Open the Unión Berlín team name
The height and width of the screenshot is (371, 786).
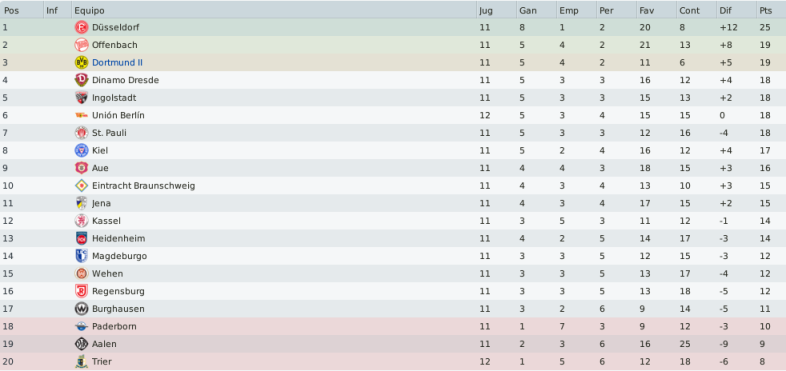(x=118, y=115)
